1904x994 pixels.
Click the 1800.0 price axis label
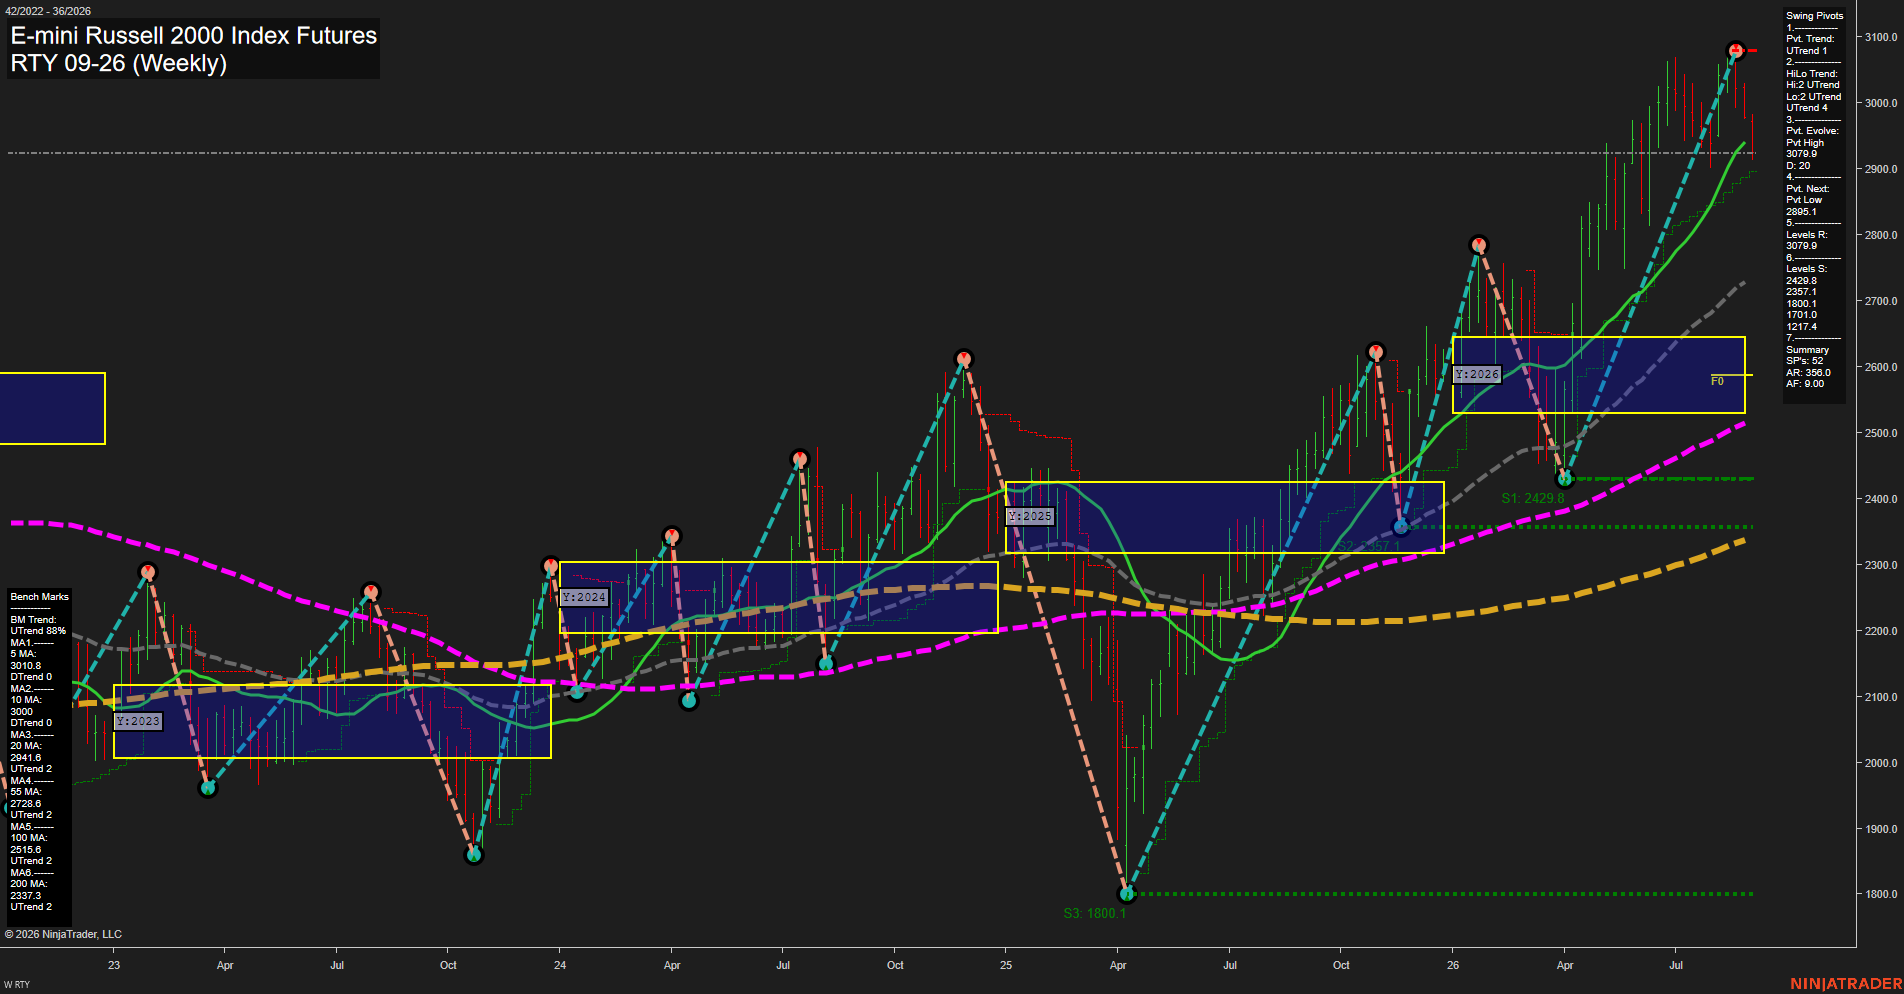point(1881,895)
